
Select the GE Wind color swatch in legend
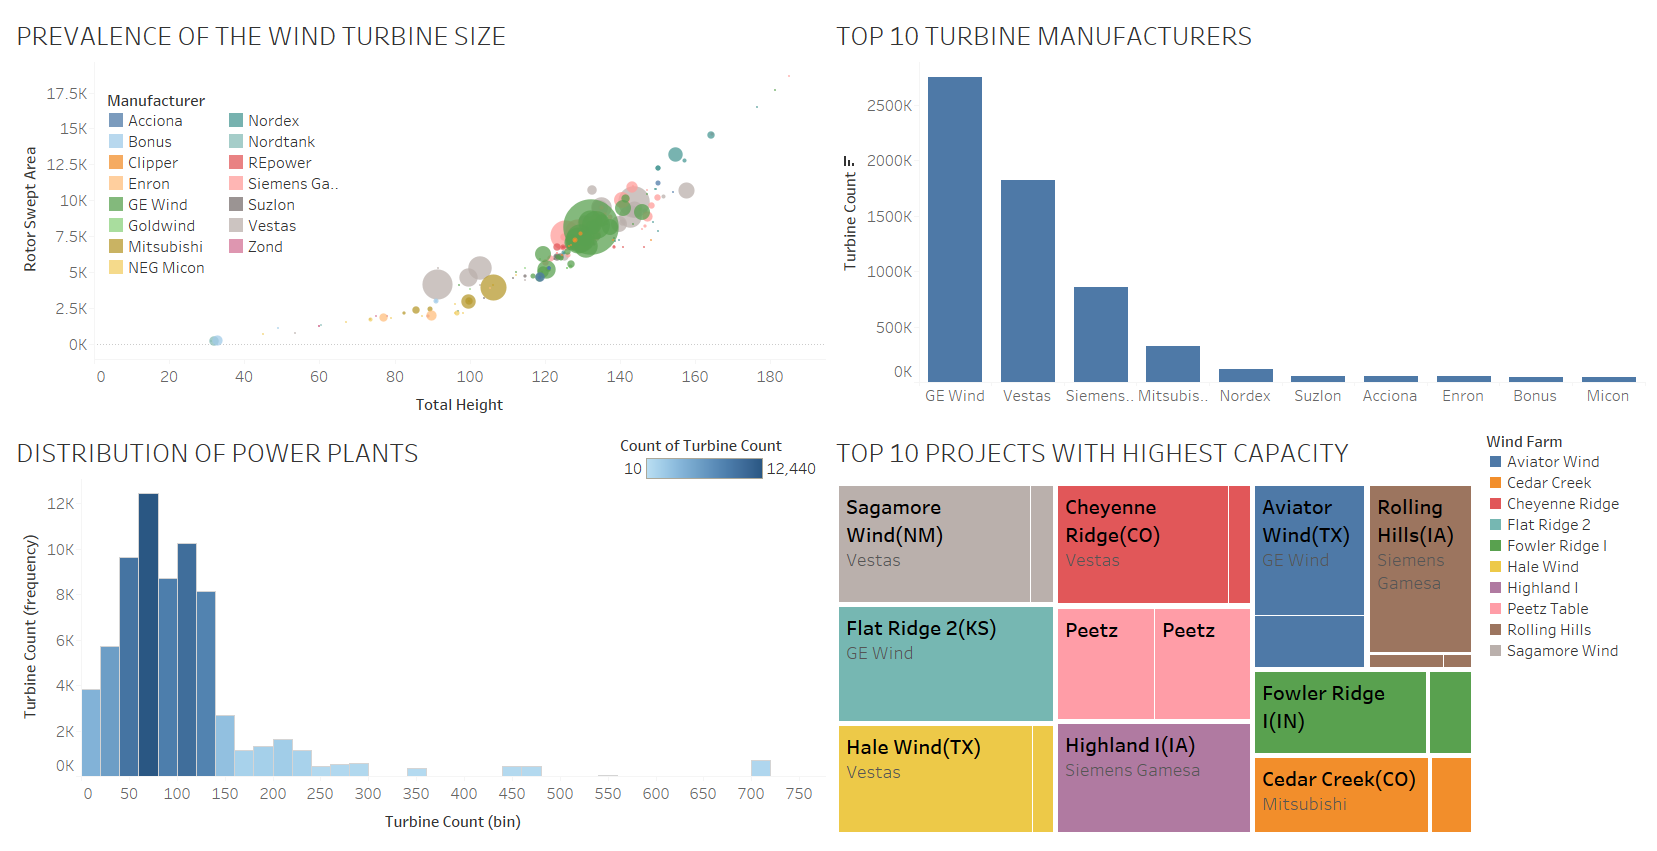click(x=116, y=204)
